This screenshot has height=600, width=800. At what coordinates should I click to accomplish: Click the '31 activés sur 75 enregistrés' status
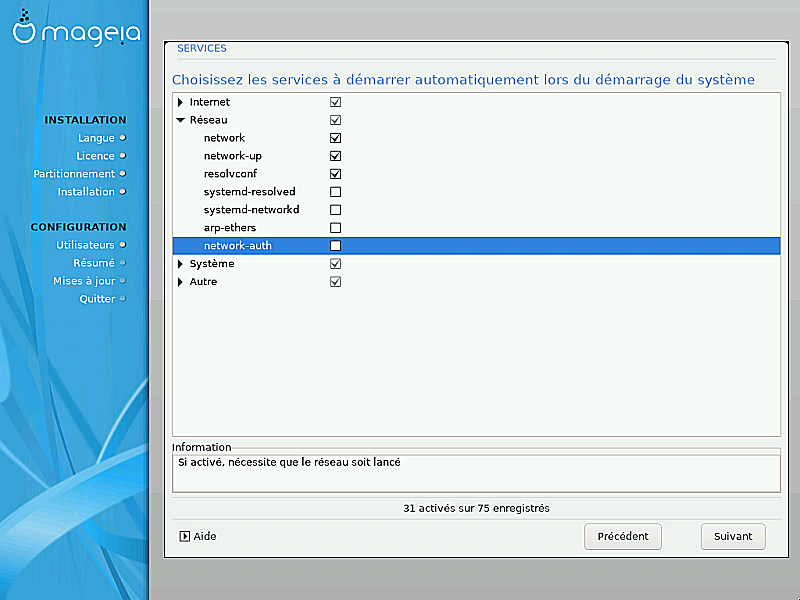[476, 508]
